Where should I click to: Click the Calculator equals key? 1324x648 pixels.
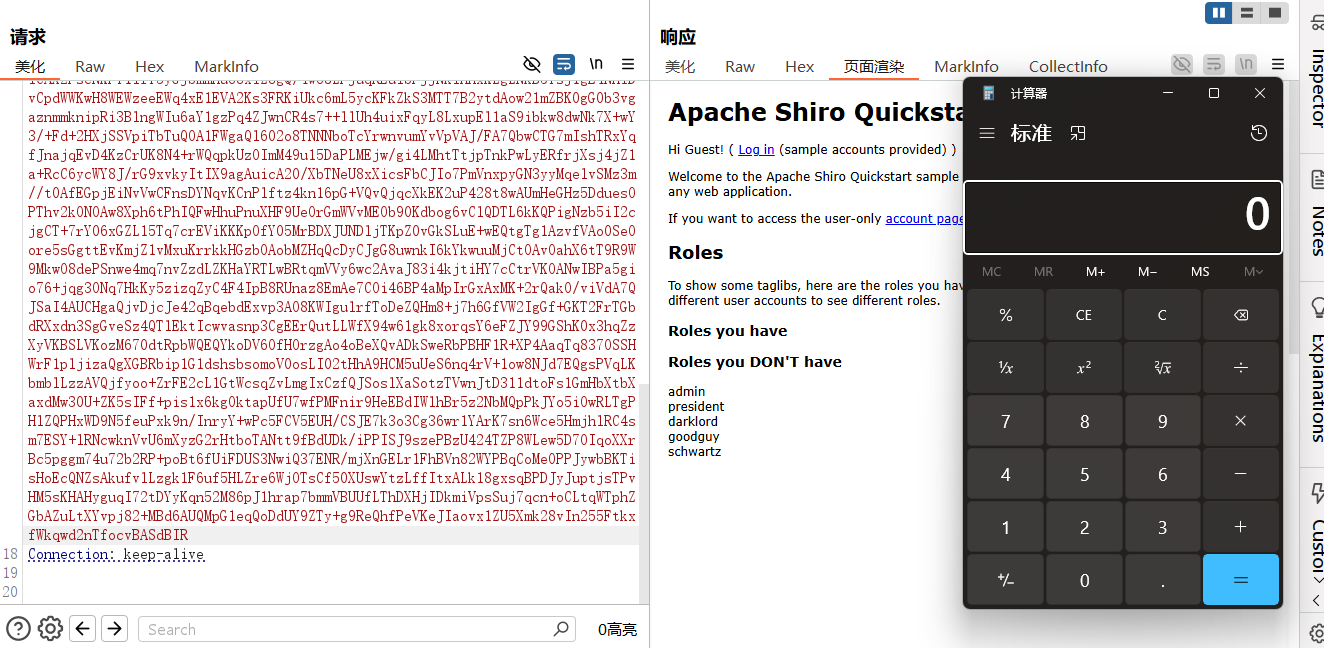tap(1240, 580)
